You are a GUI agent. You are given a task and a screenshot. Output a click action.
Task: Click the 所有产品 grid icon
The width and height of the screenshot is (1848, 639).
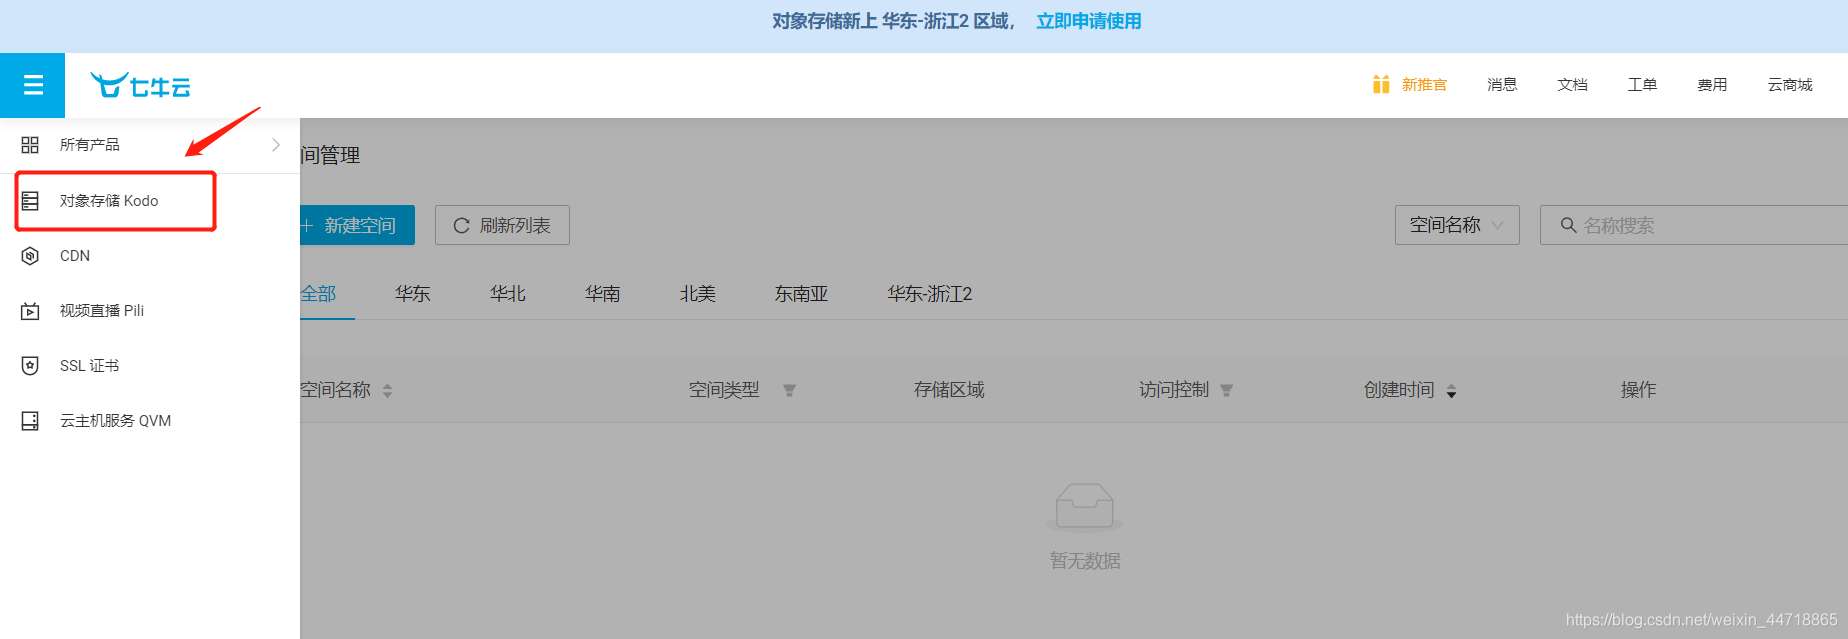(30, 145)
